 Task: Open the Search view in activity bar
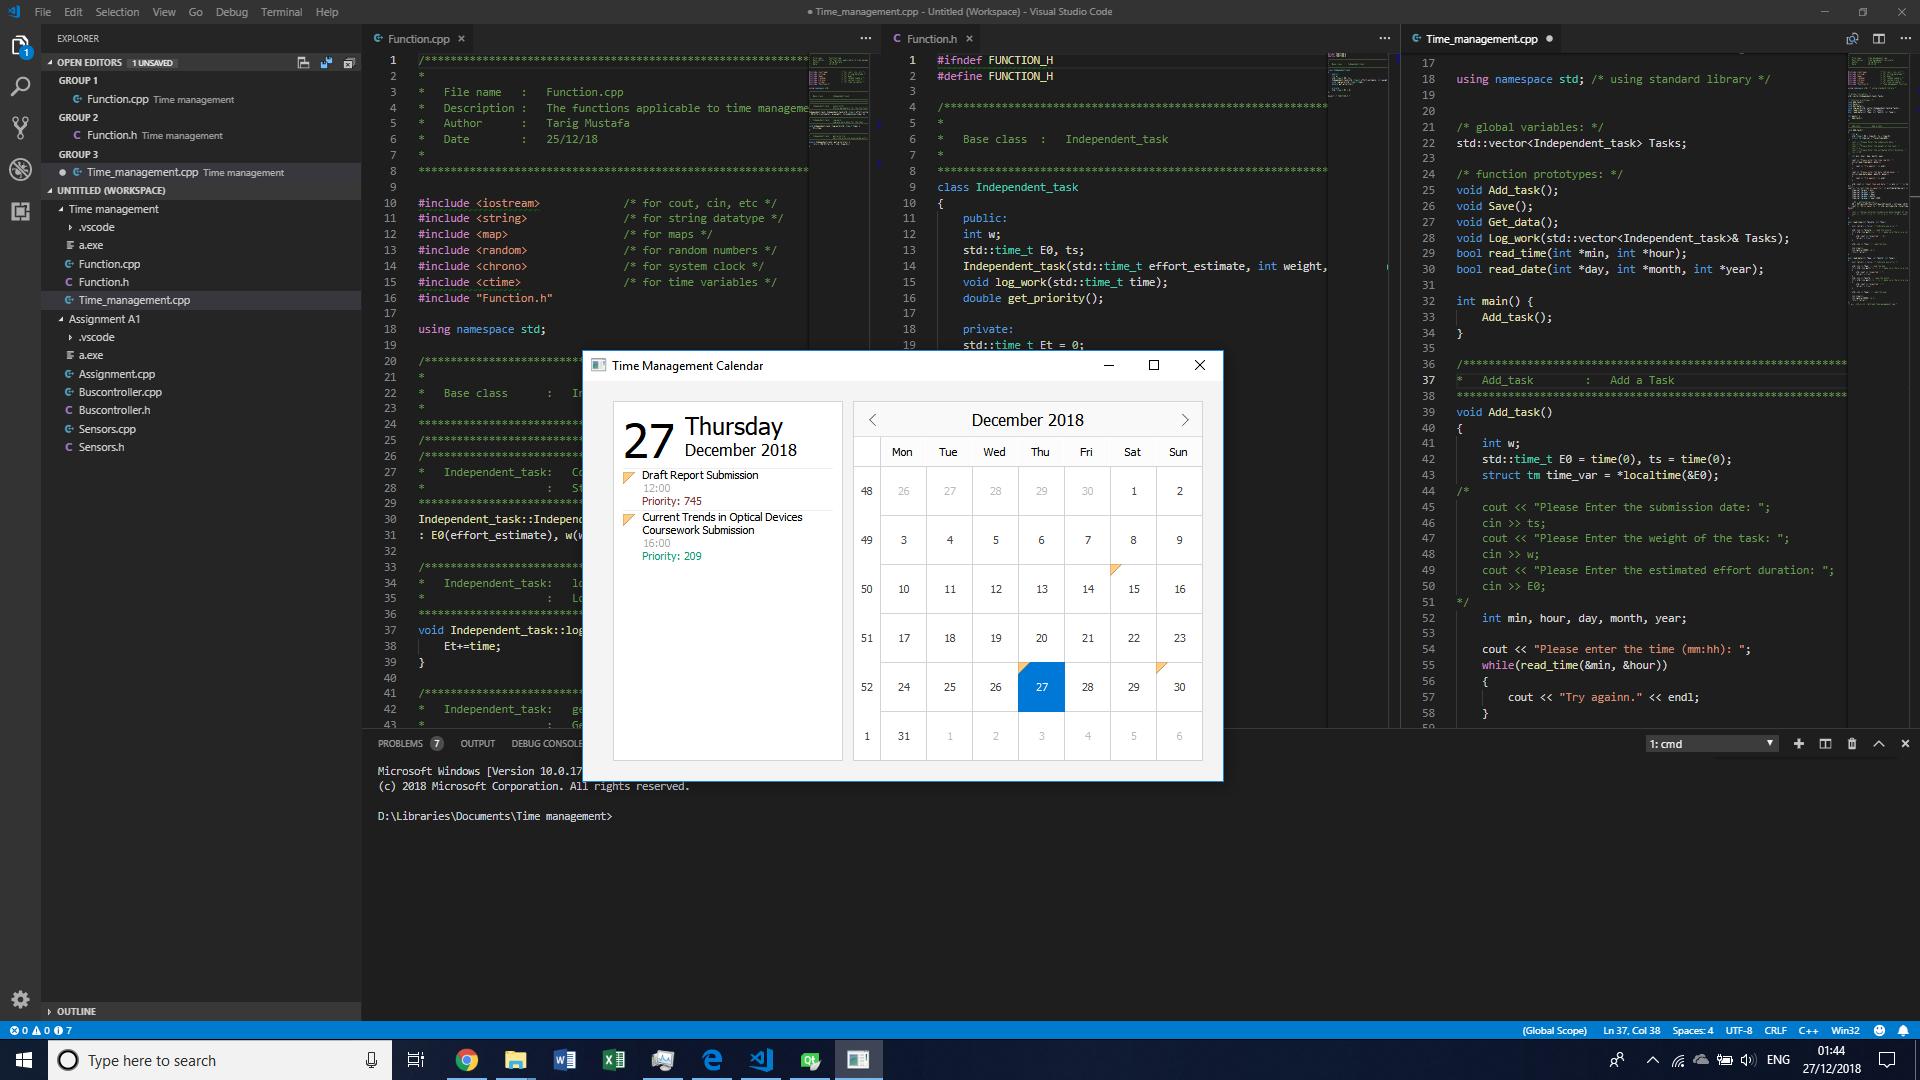tap(20, 87)
